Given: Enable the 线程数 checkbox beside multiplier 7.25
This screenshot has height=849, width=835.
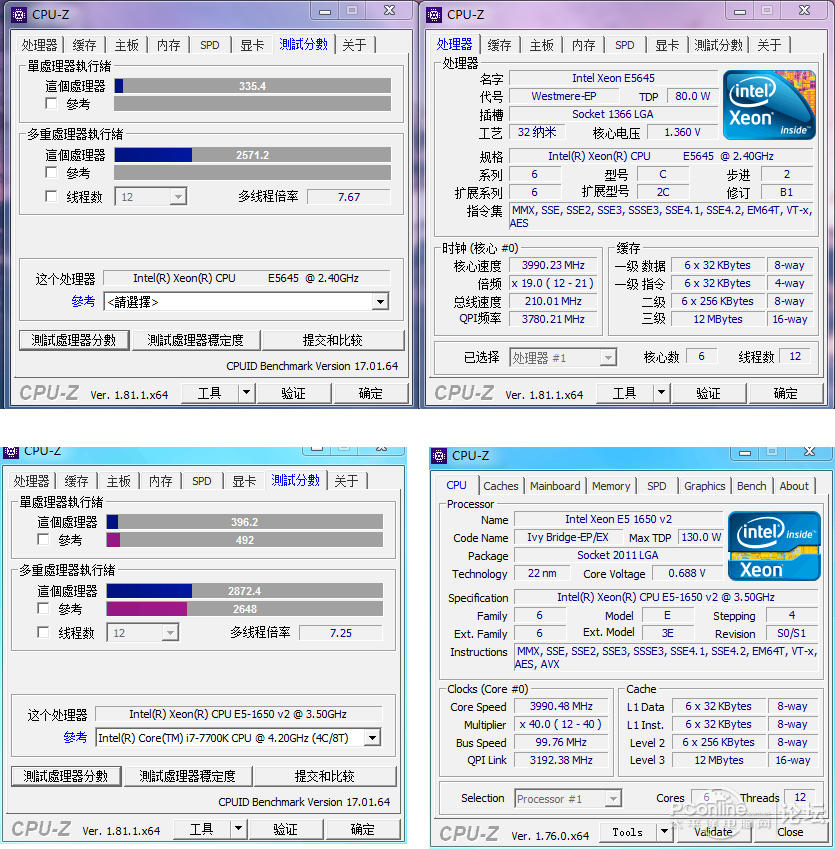Looking at the screenshot, I should pyautogui.click(x=43, y=632).
